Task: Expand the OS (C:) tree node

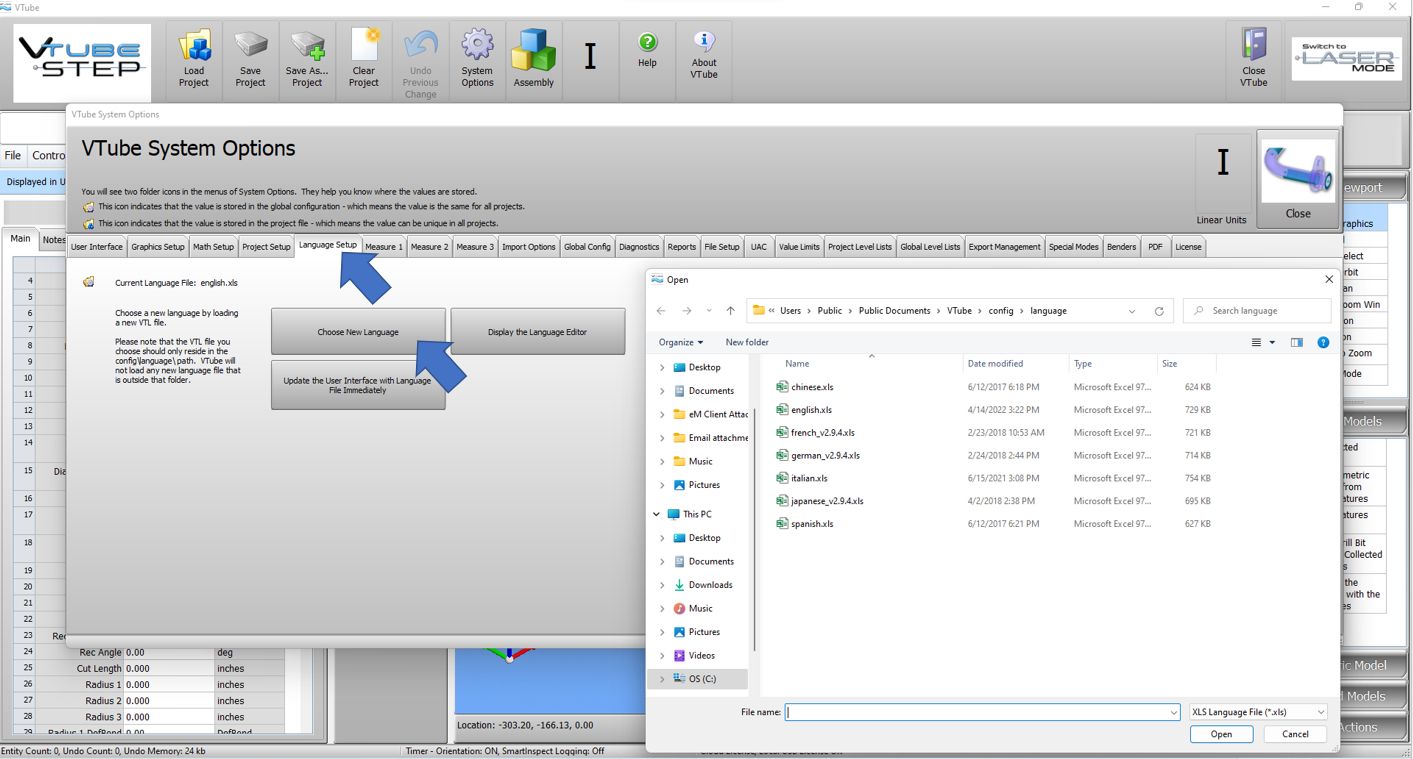Action: 662,679
